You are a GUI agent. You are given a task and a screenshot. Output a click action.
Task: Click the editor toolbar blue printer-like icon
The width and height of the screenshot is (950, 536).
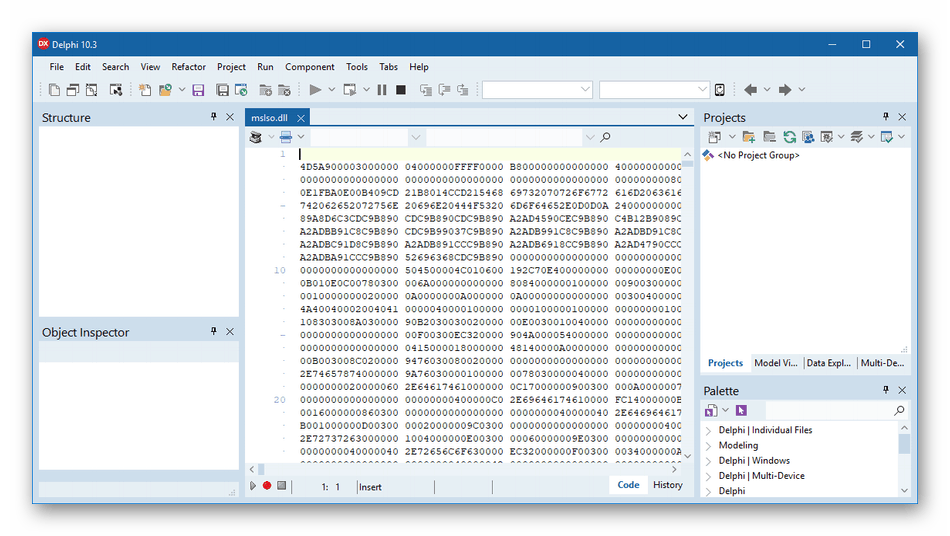tap(286, 137)
